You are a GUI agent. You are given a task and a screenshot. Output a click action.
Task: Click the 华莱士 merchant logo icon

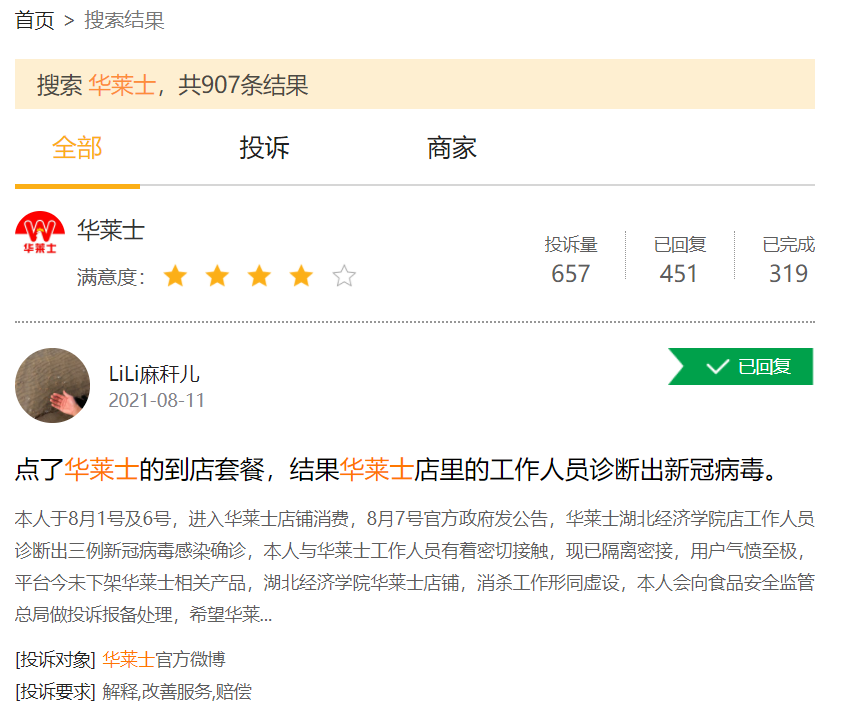click(40, 236)
